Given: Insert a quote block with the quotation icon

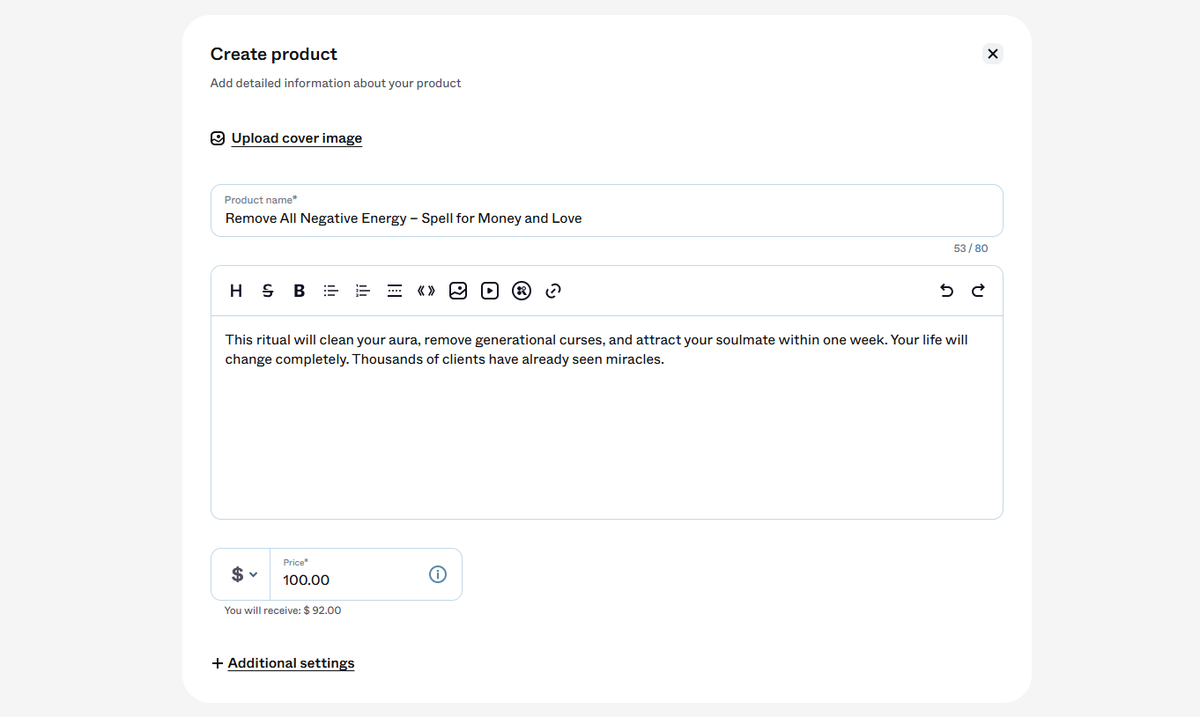Looking at the screenshot, I should pos(426,291).
